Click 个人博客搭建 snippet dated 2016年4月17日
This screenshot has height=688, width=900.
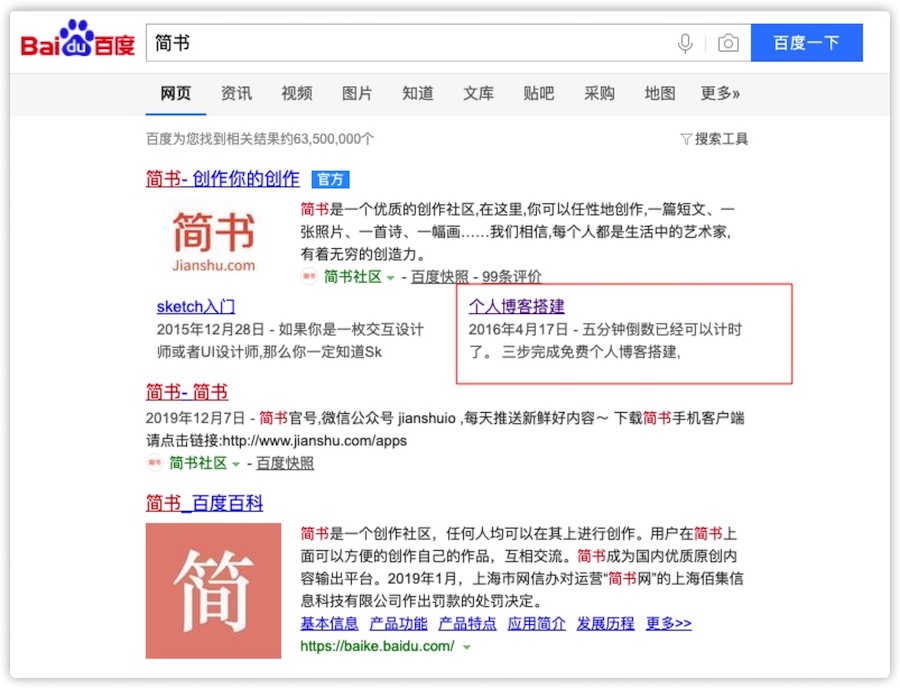[x=606, y=341]
